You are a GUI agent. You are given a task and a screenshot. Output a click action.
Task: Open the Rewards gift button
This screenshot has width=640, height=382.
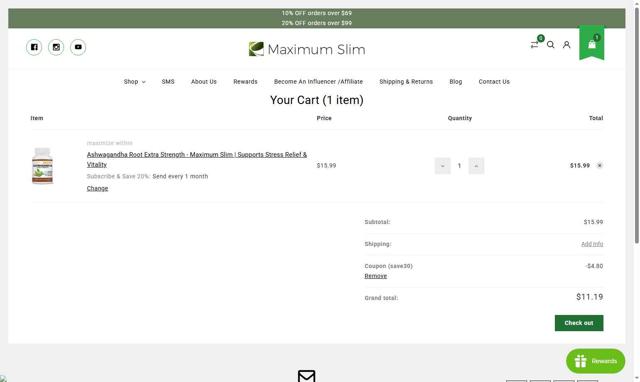coord(596,361)
